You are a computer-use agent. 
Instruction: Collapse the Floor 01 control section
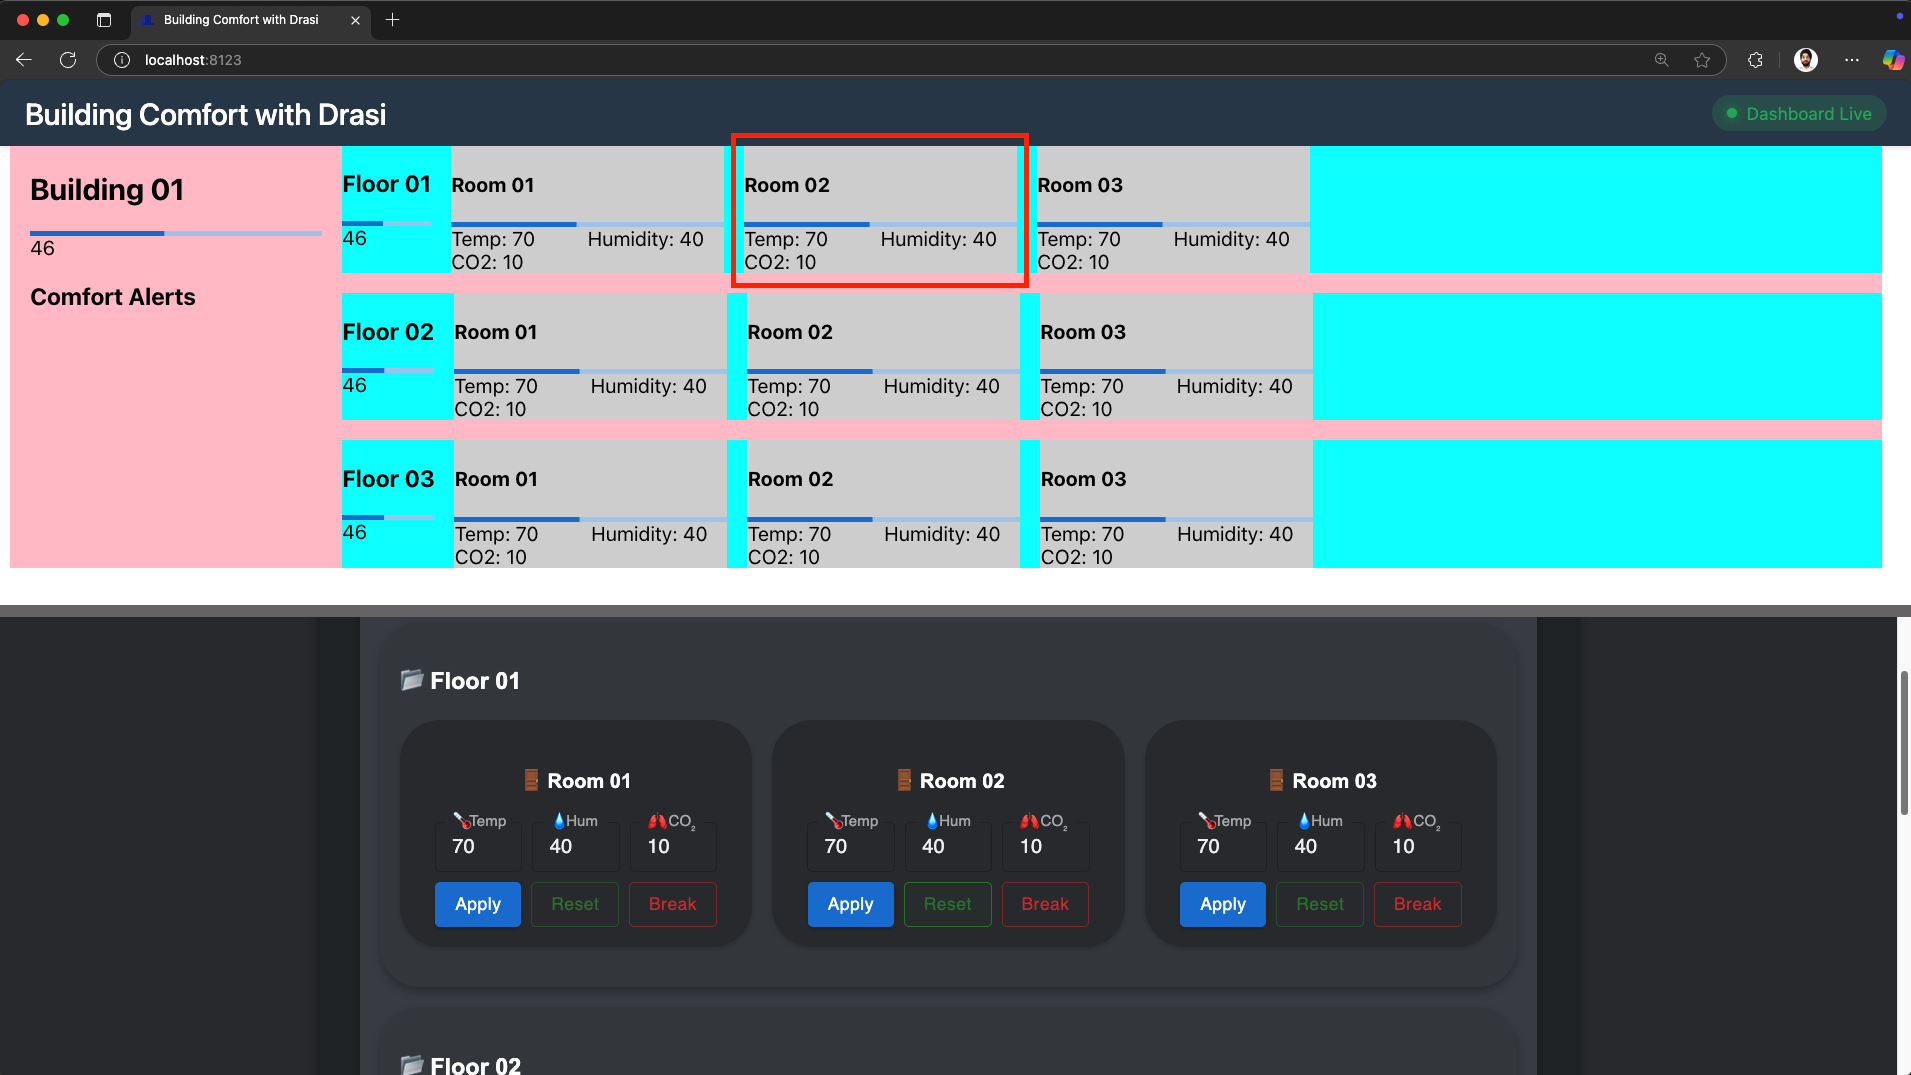[x=474, y=680]
